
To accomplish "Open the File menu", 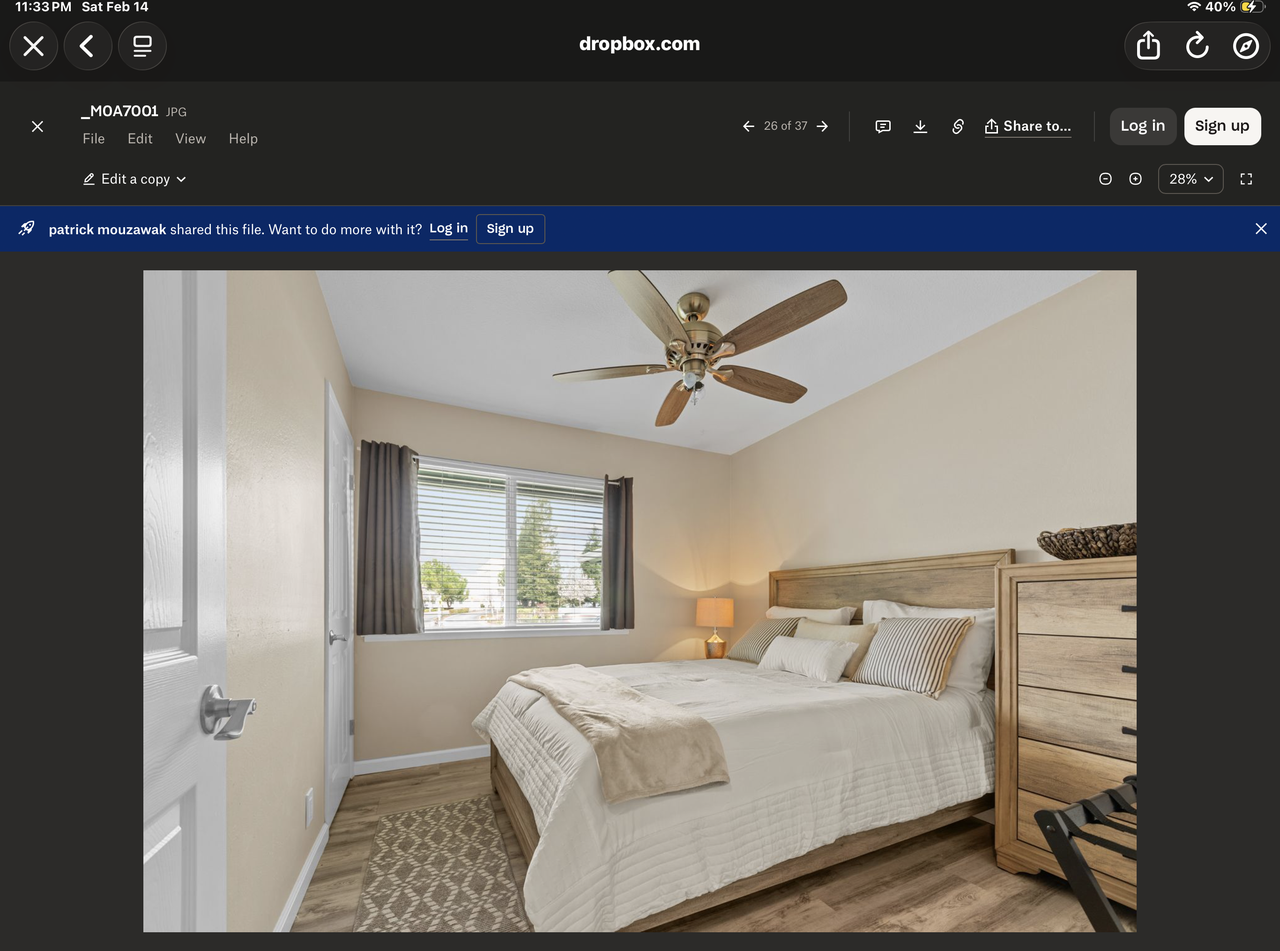I will [x=94, y=139].
